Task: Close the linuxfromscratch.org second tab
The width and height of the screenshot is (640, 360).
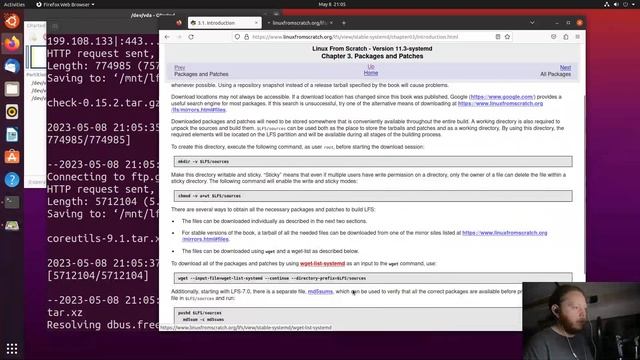Action: (331, 23)
